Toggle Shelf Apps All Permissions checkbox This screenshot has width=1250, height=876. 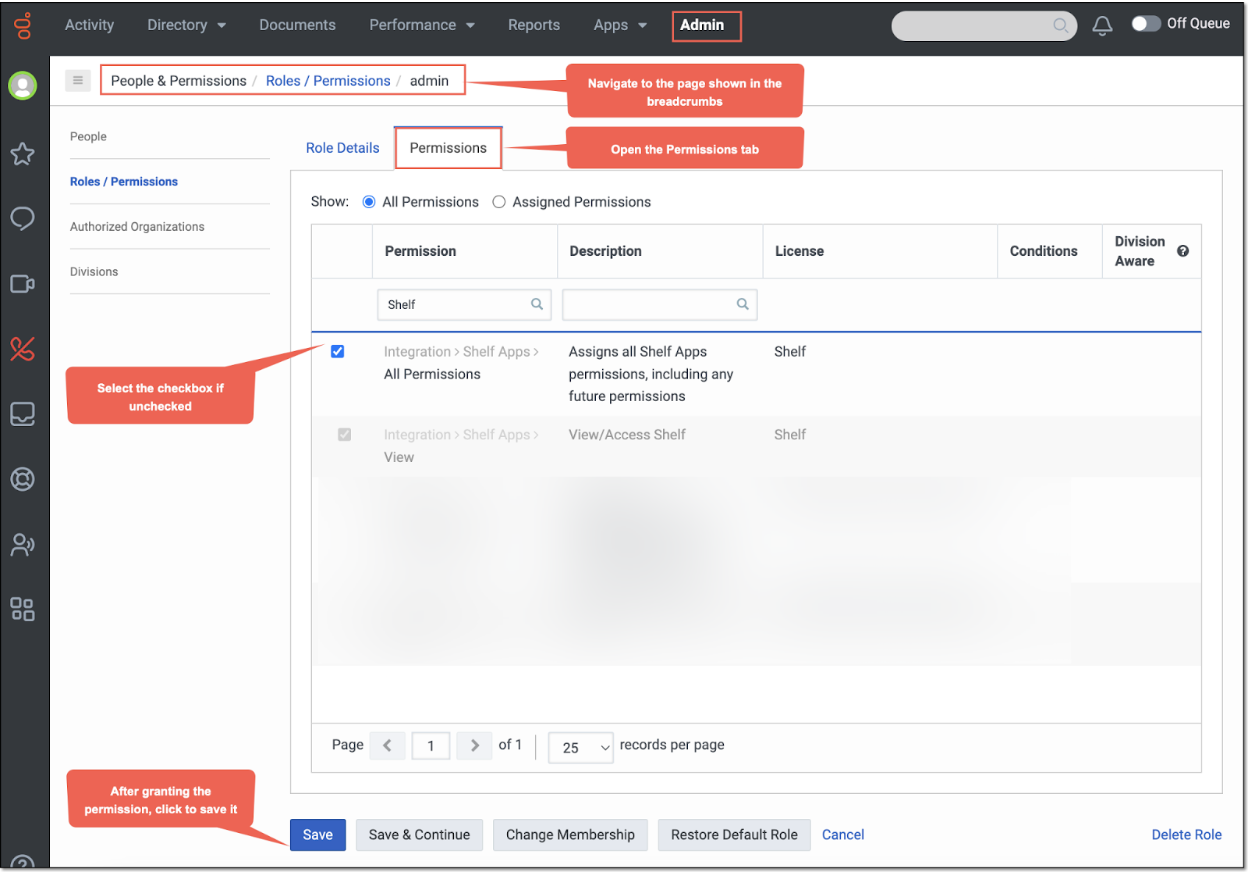coord(338,352)
